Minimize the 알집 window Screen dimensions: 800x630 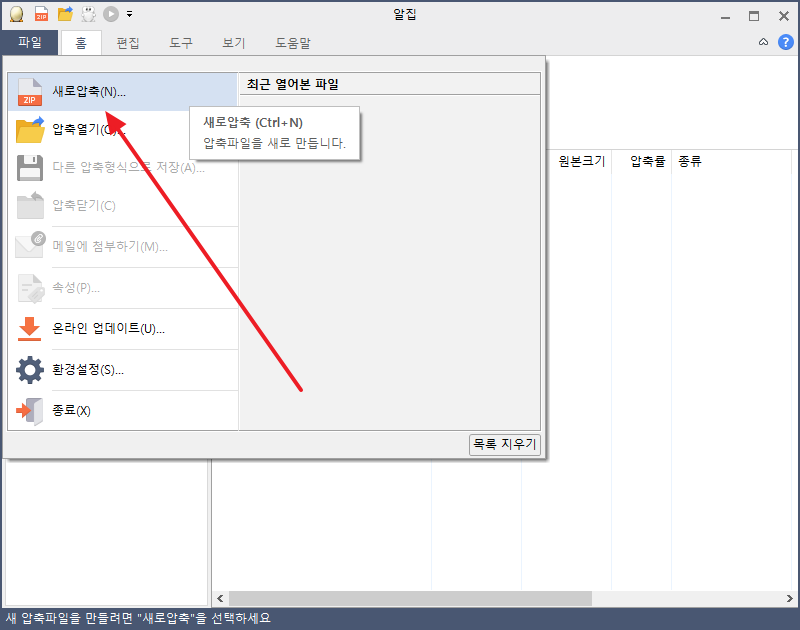[725, 16]
